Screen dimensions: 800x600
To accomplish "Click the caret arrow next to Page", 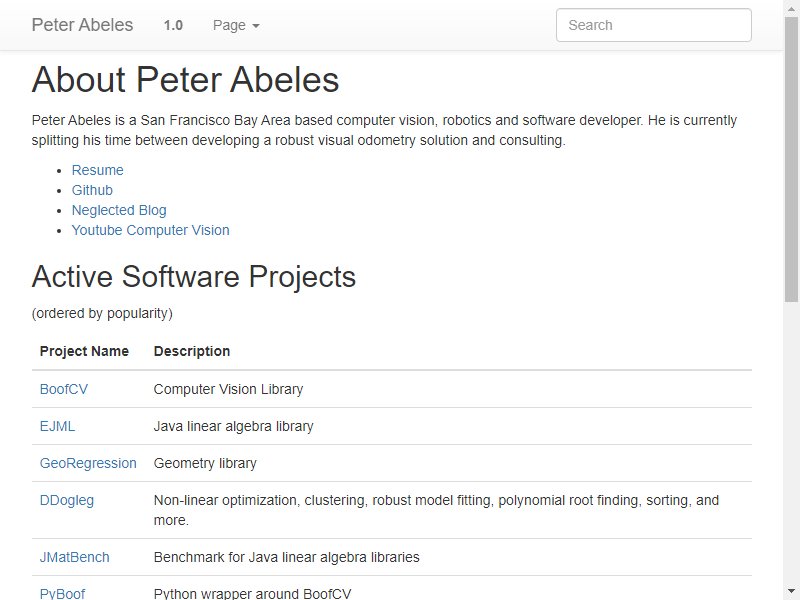I will tap(256, 26).
